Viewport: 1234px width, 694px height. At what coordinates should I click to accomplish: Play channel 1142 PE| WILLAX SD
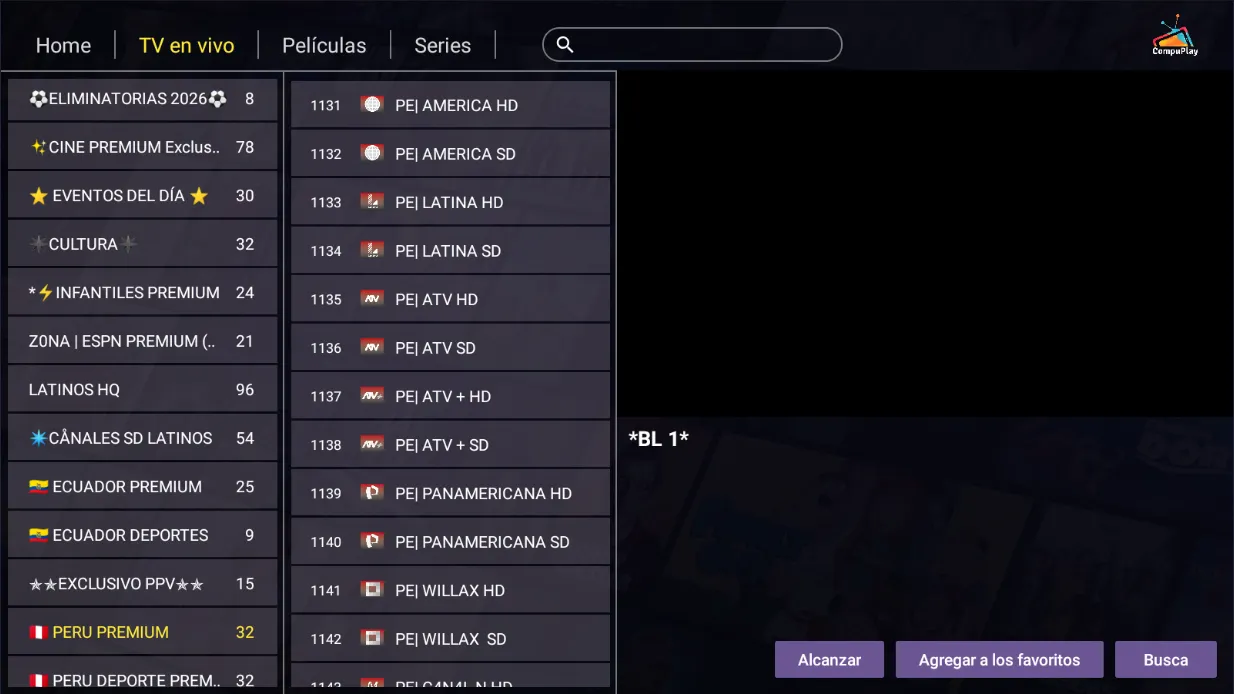(x=450, y=639)
